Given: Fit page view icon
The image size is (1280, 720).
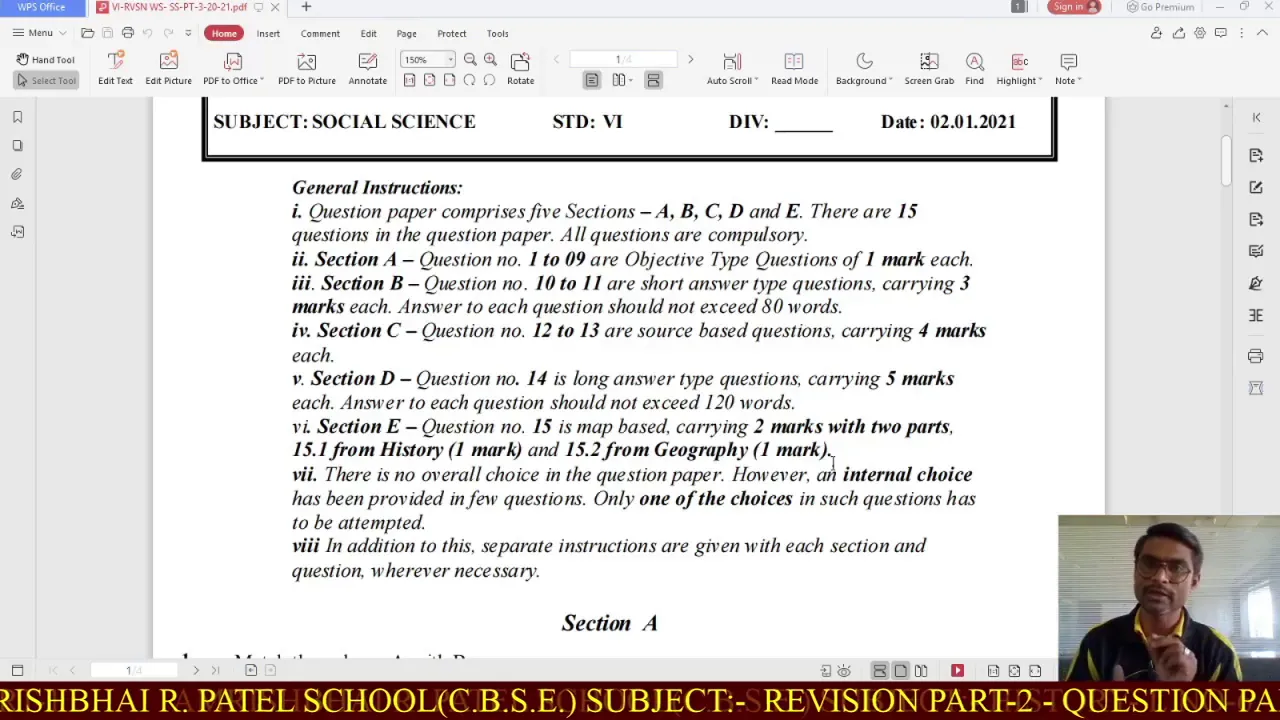Looking at the screenshot, I should [429, 80].
